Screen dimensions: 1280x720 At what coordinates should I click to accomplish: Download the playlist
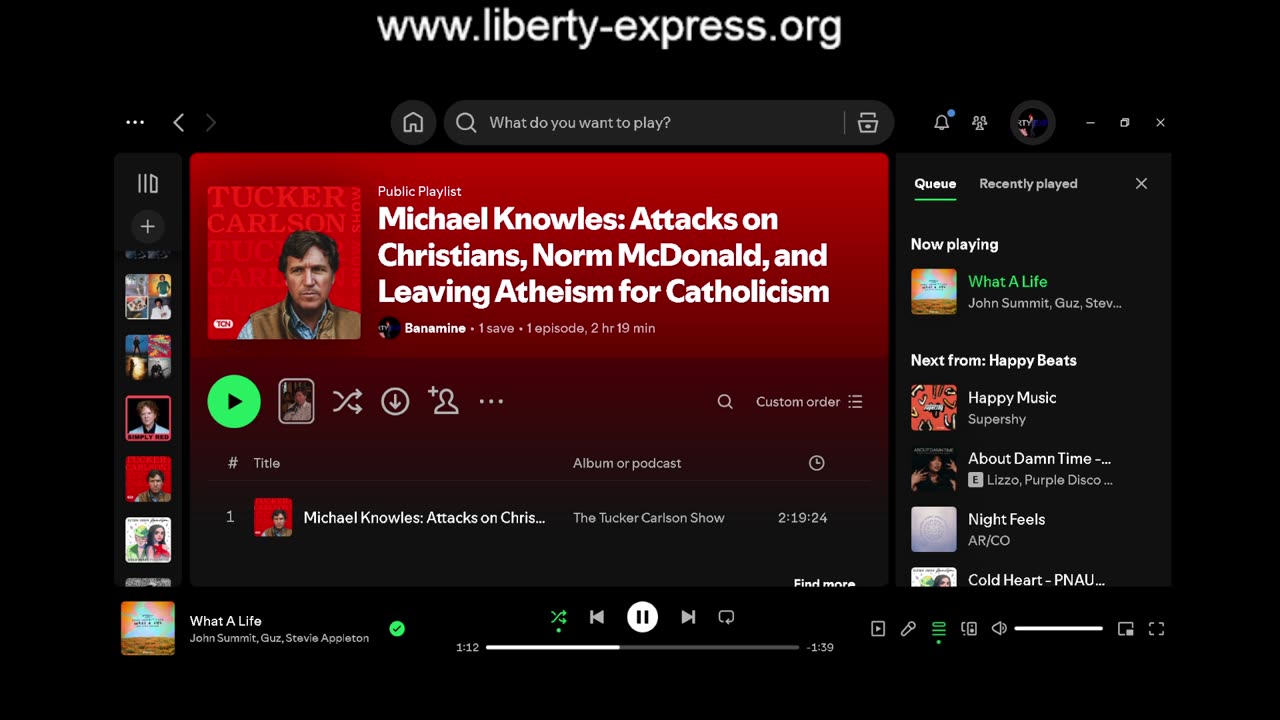395,401
